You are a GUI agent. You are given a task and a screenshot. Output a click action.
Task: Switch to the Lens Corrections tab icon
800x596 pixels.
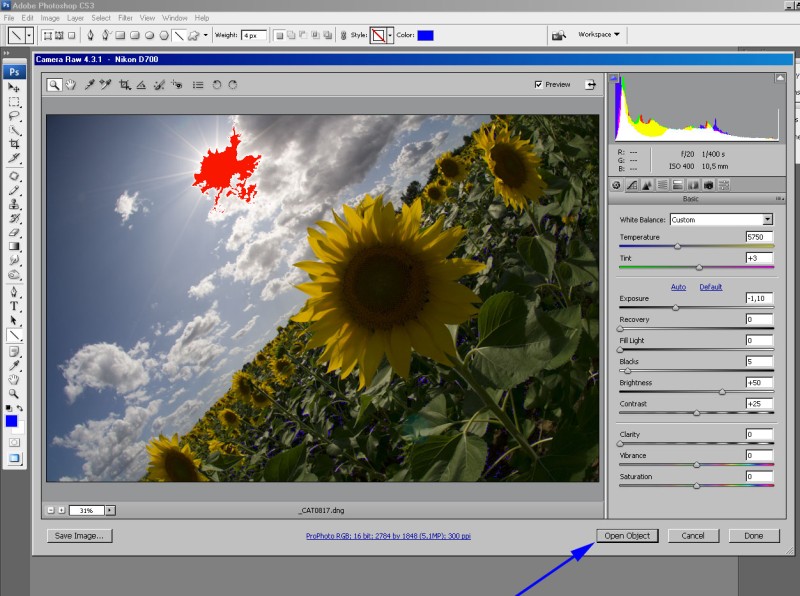coord(693,185)
